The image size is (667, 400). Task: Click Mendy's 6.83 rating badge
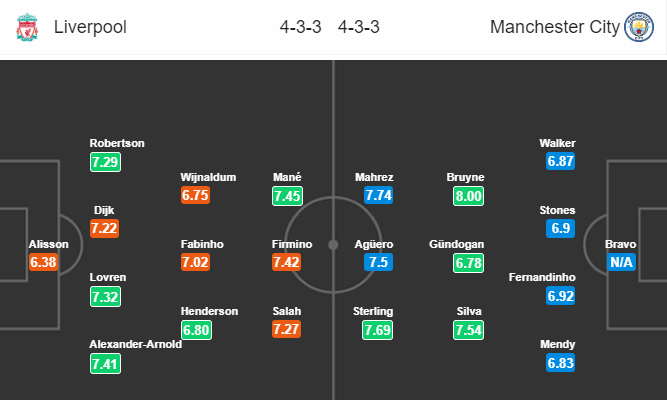(x=561, y=363)
